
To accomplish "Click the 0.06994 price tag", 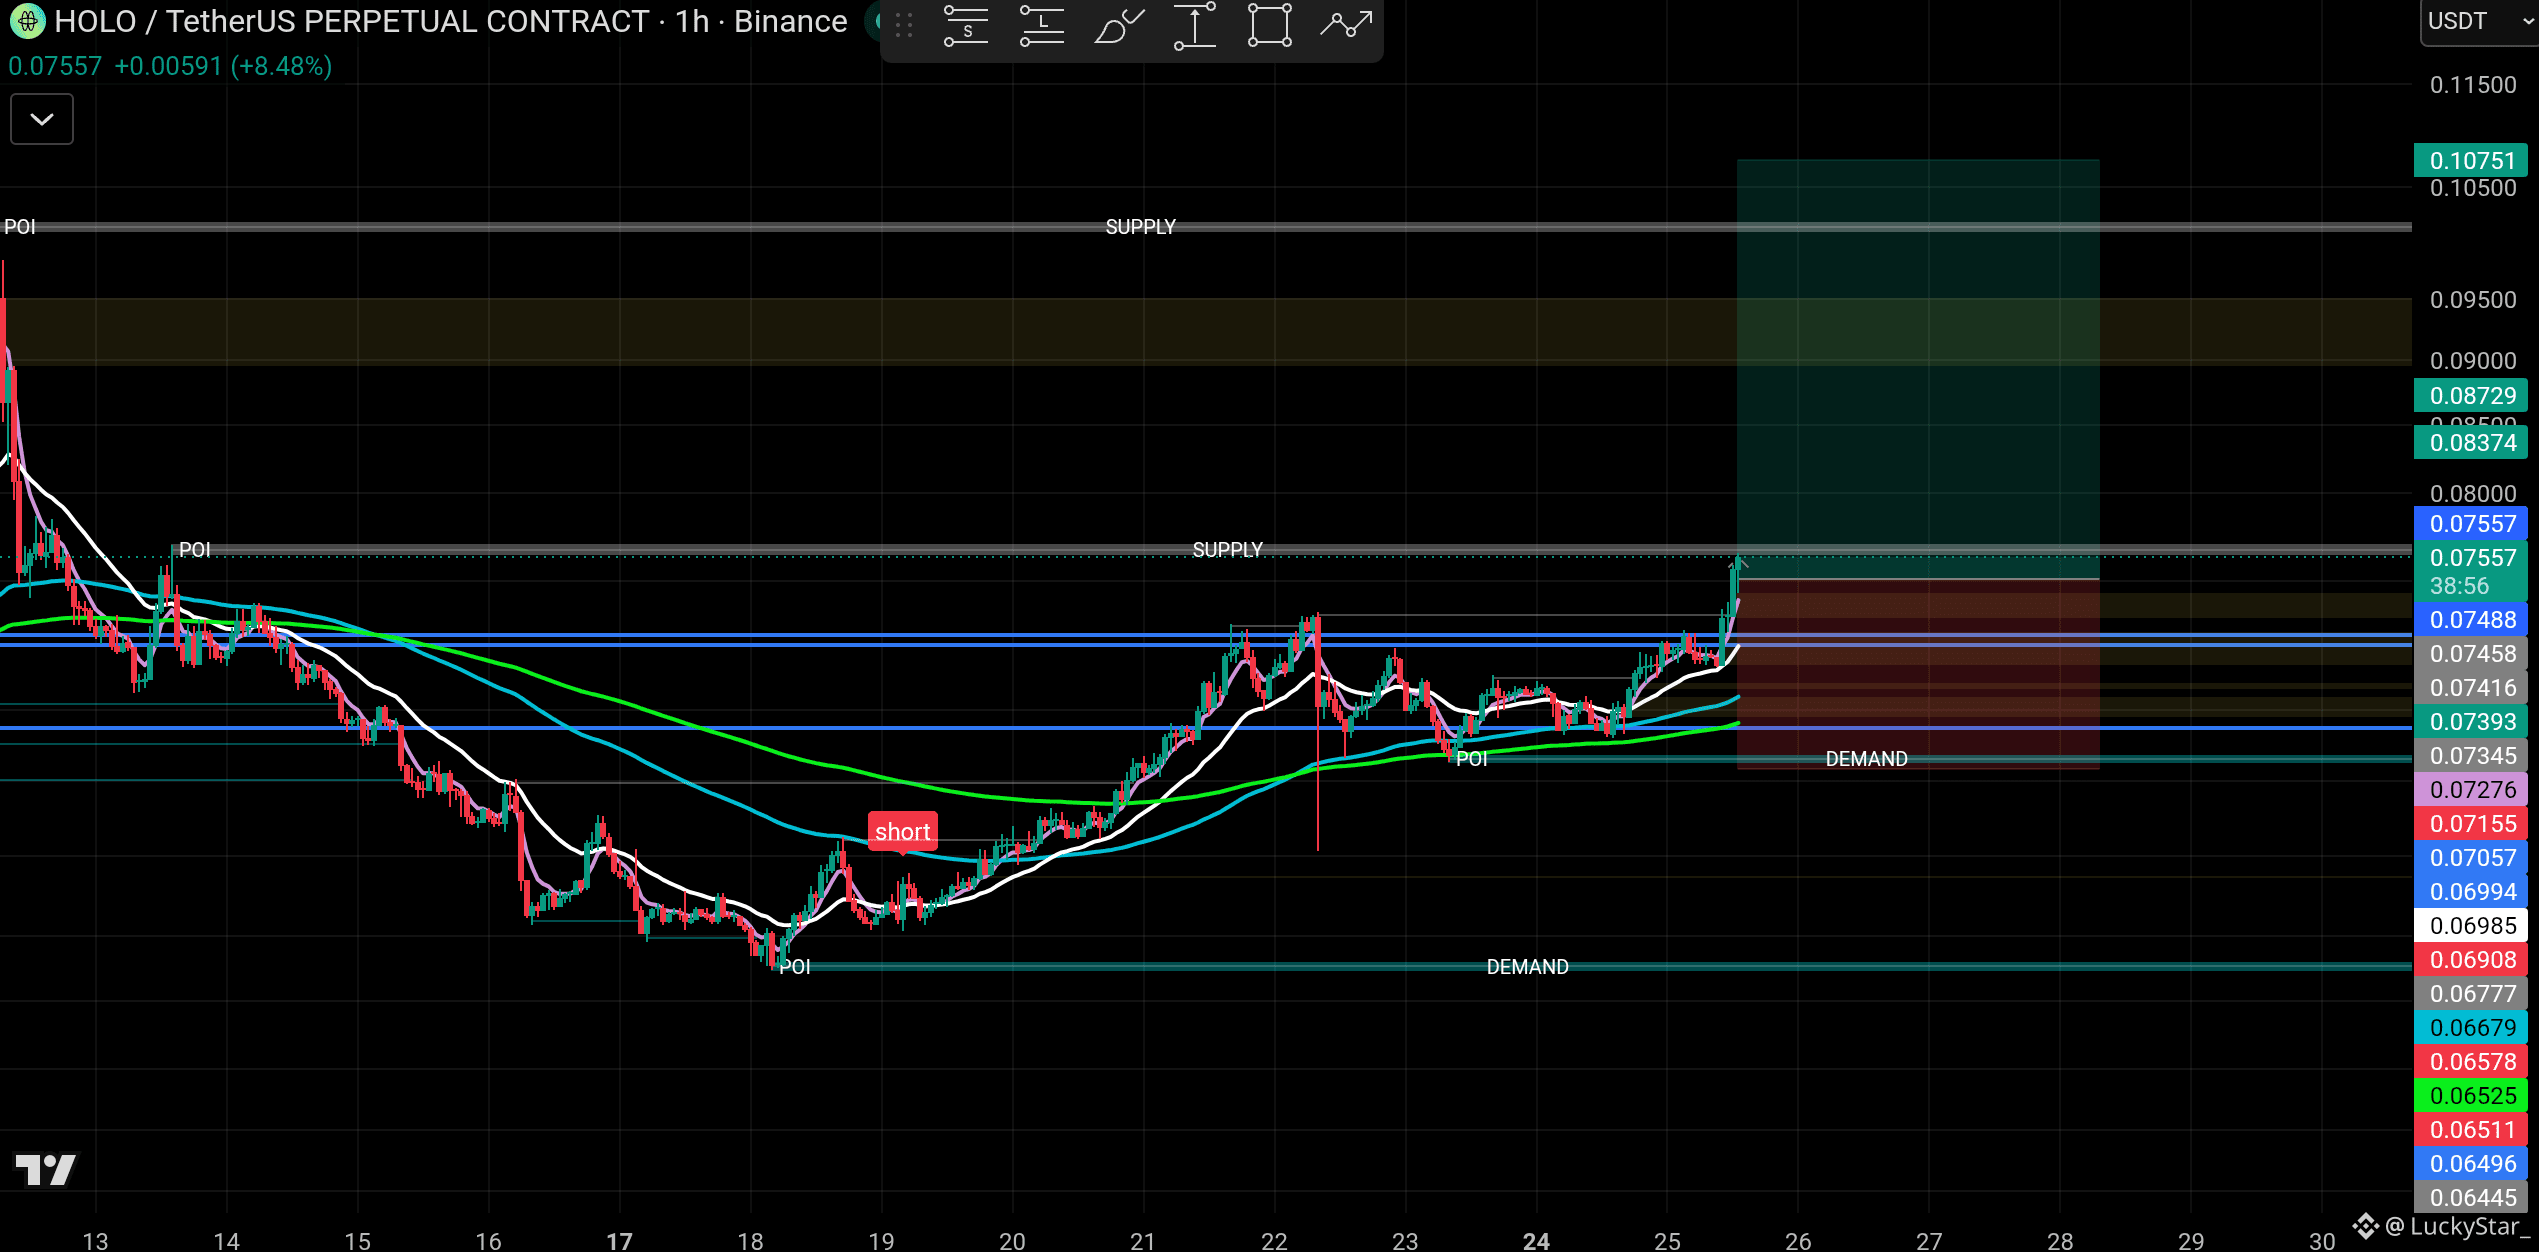I will tap(2471, 892).
